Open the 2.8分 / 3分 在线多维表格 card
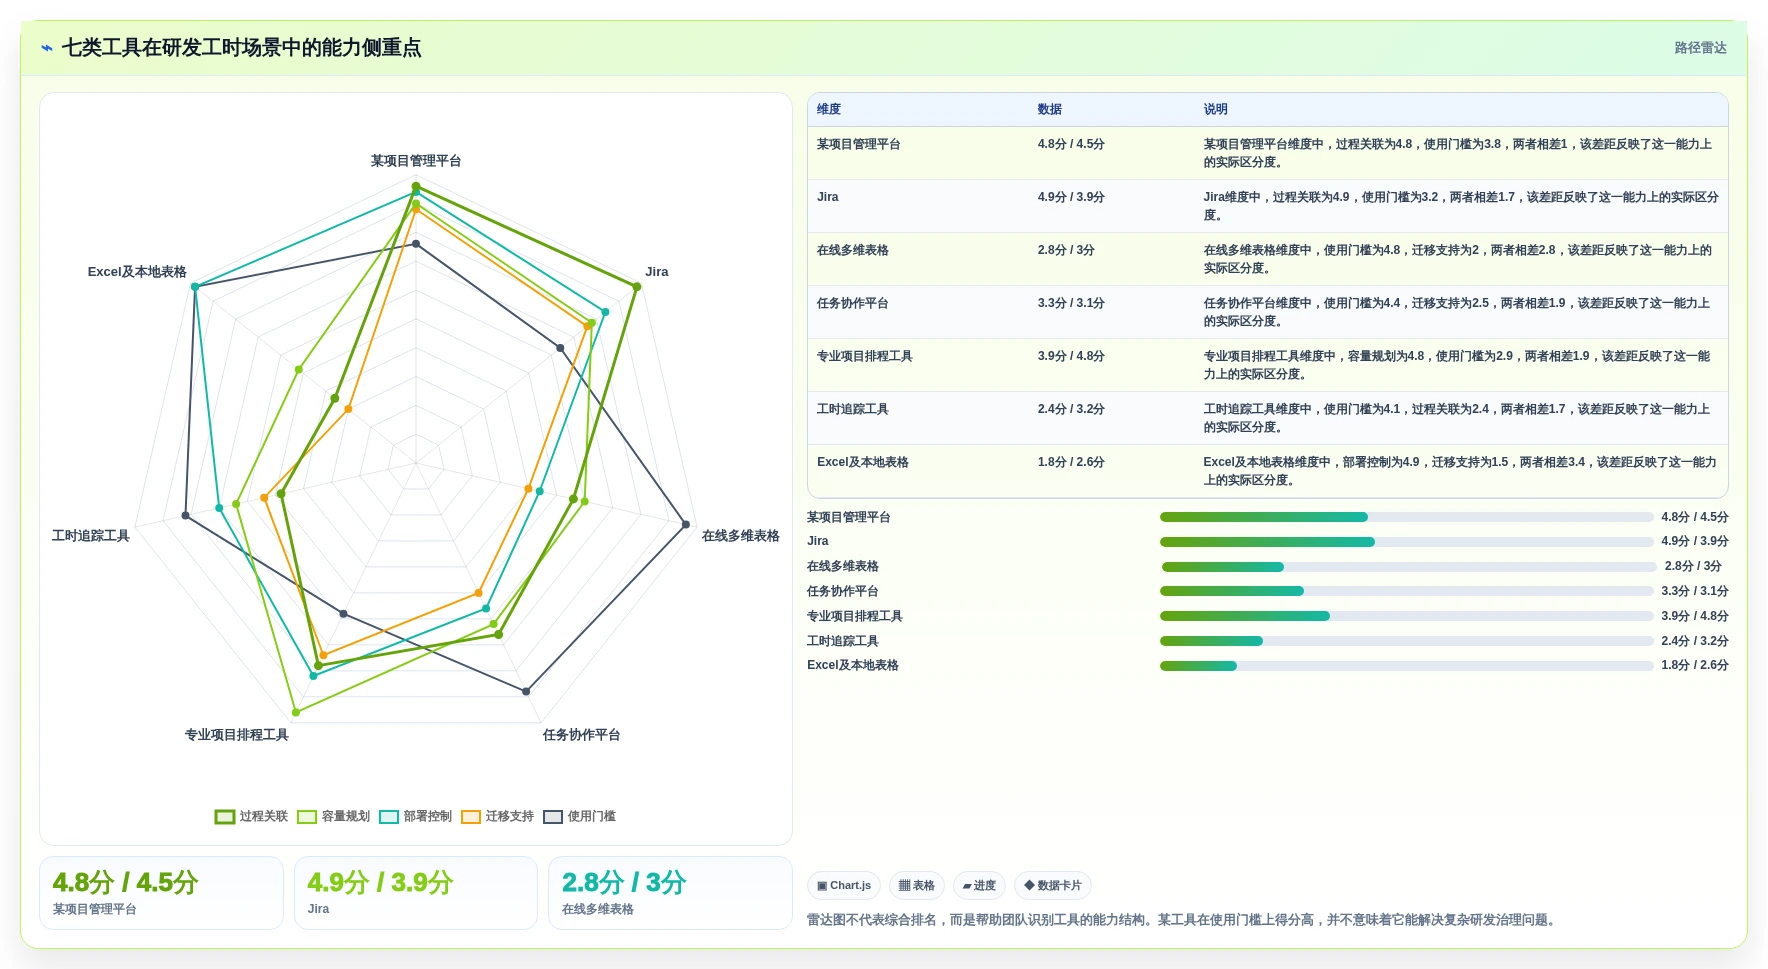 point(670,893)
